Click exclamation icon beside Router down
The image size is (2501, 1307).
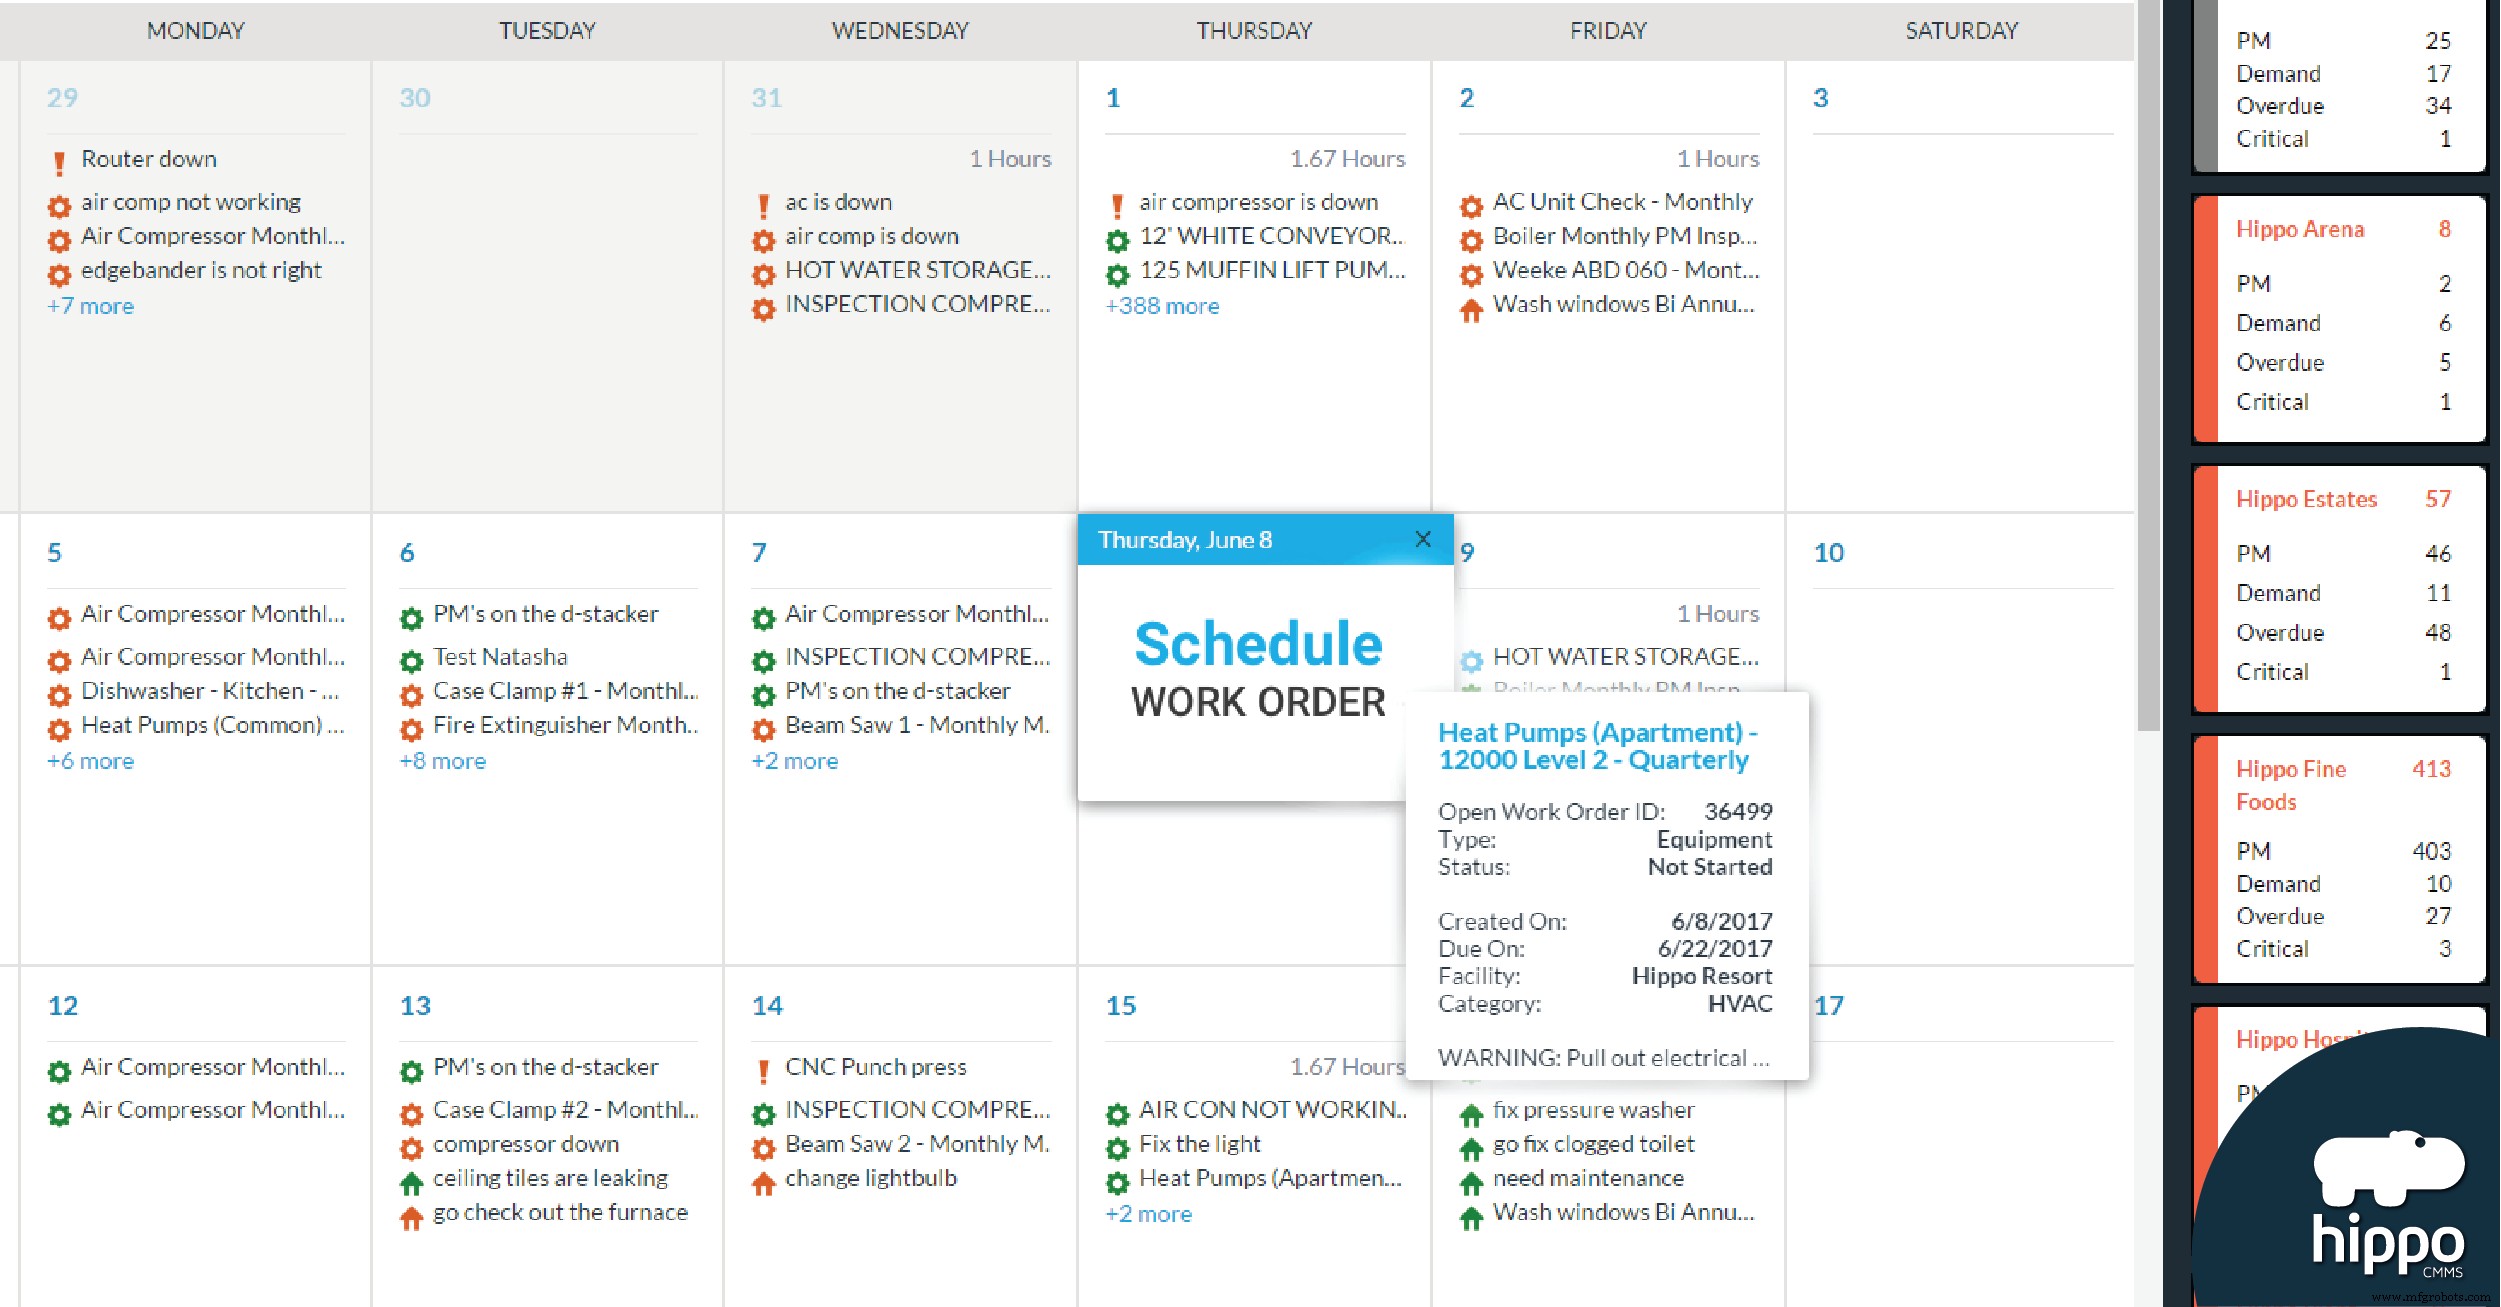pos(59,162)
